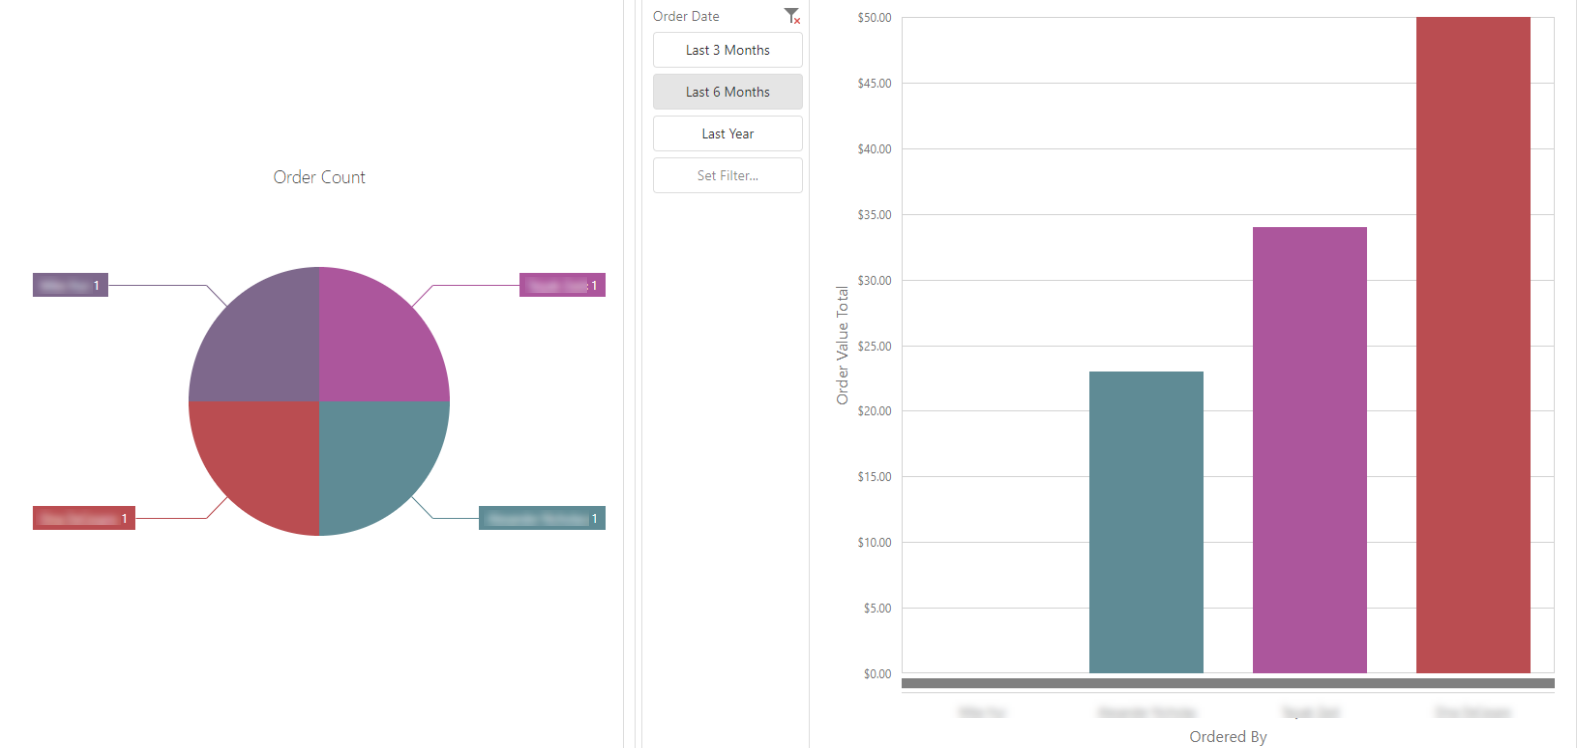The image size is (1587, 748).
Task: Click the Order Count chart title
Action: click(x=319, y=177)
